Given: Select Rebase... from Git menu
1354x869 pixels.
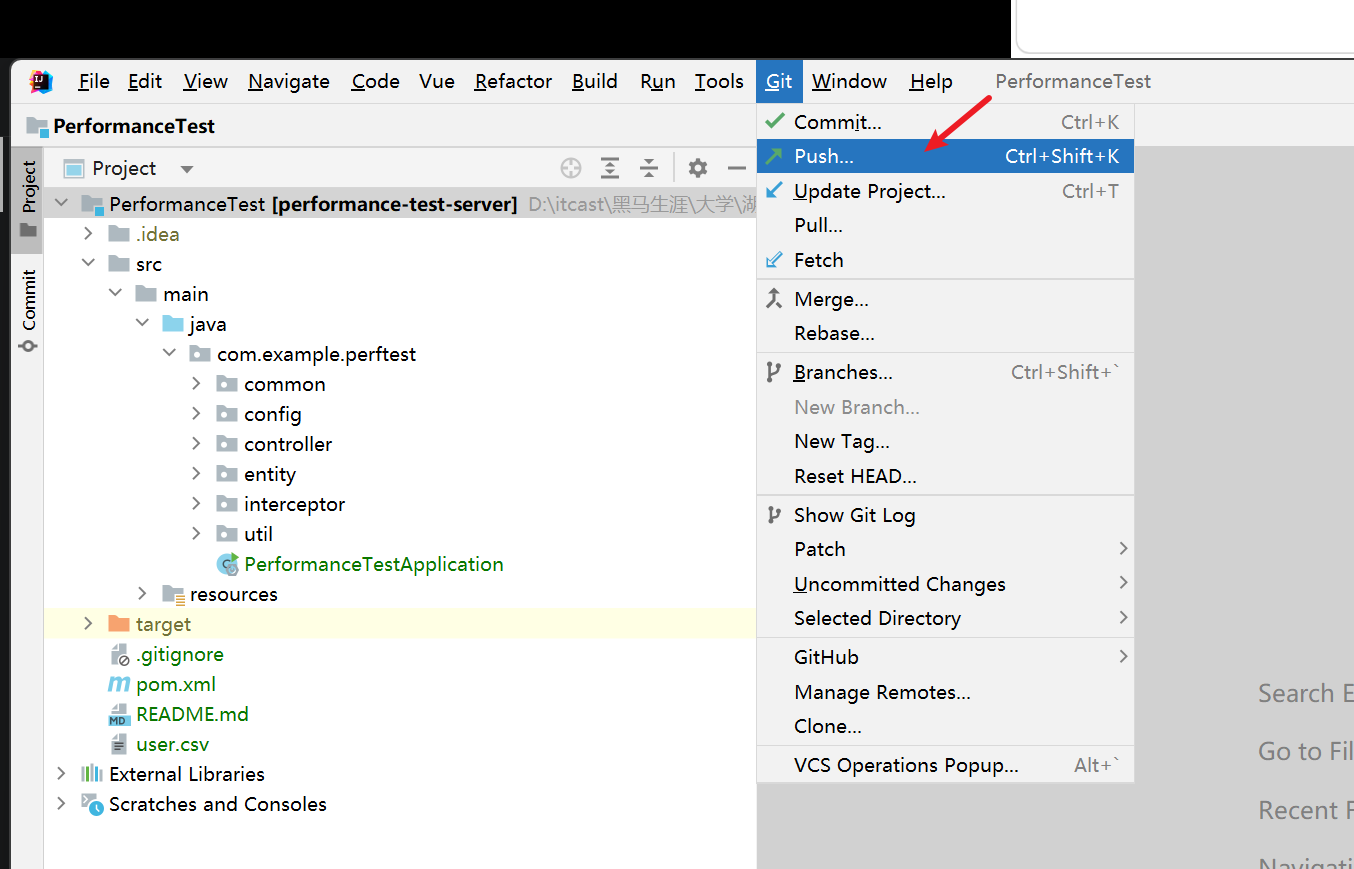Looking at the screenshot, I should pos(945,333).
